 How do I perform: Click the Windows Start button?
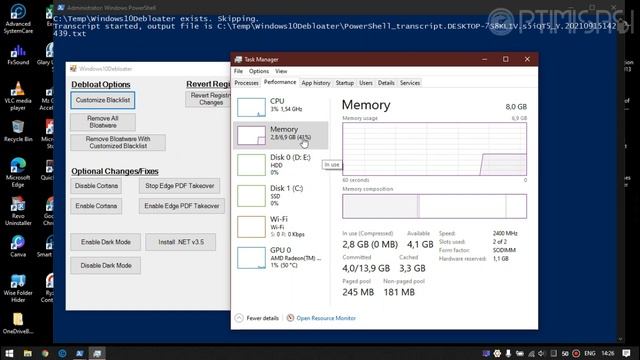[9, 353]
